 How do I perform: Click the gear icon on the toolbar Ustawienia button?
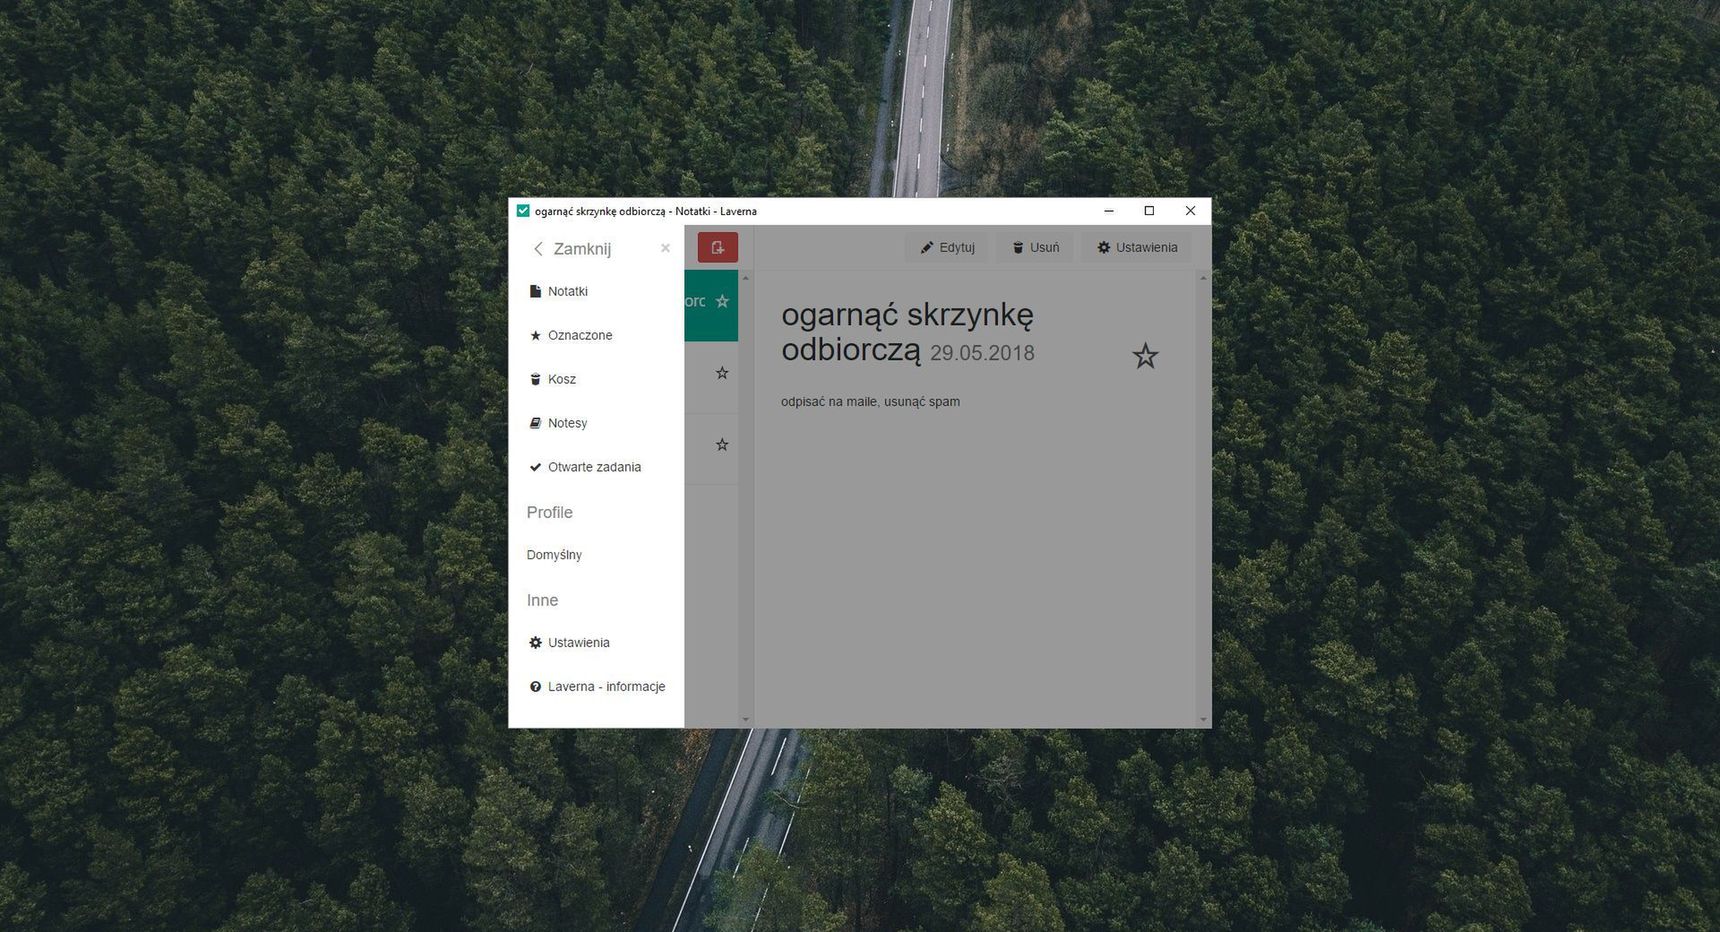click(1104, 248)
